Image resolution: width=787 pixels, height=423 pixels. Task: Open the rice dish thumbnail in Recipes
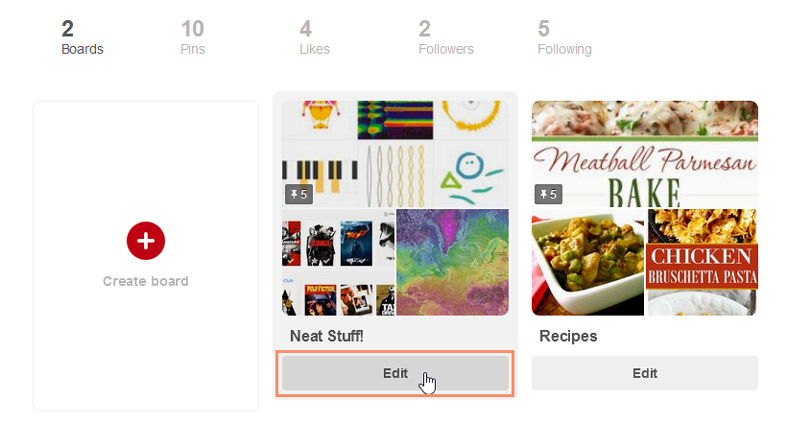pyautogui.click(x=587, y=262)
